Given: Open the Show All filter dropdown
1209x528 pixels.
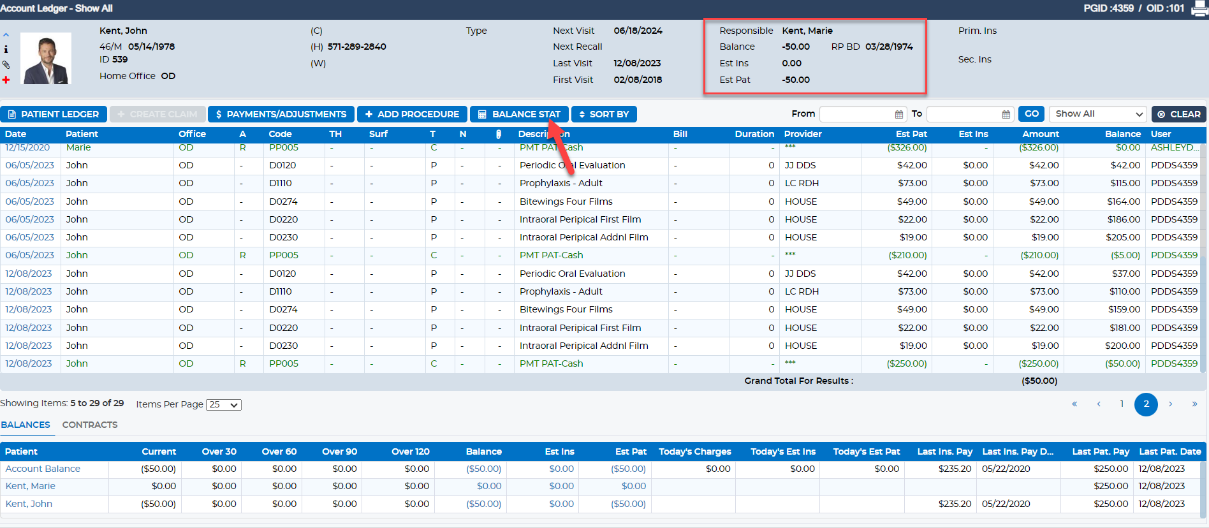Looking at the screenshot, I should pos(1097,114).
